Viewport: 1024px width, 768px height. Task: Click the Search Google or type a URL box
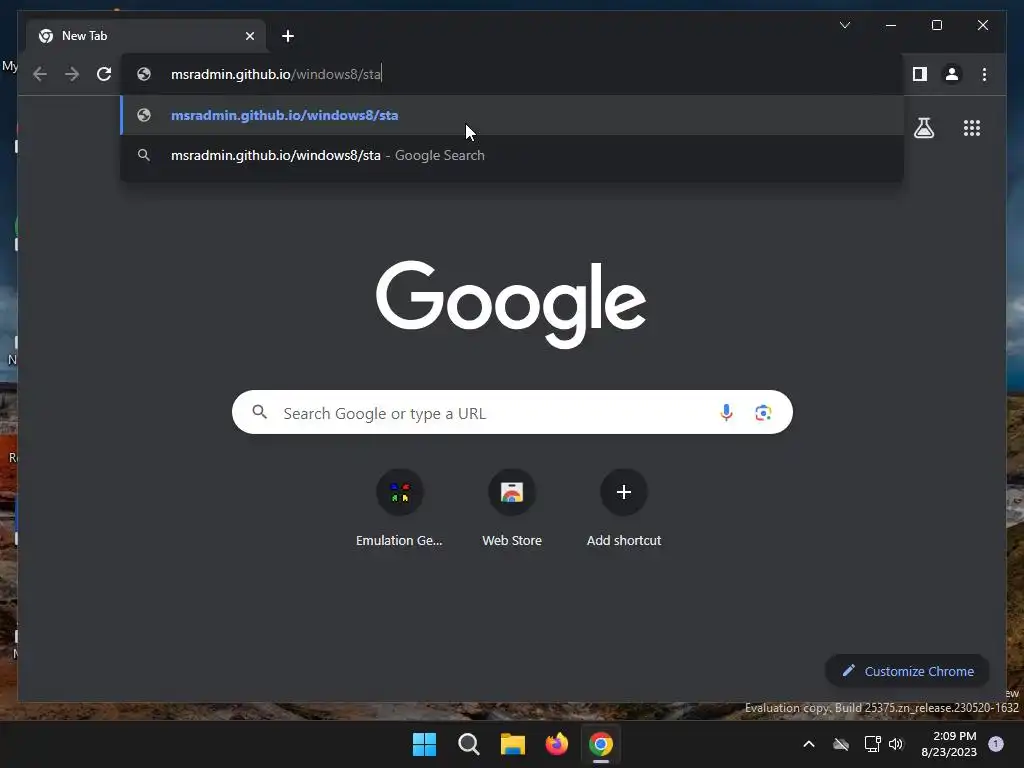[512, 412]
